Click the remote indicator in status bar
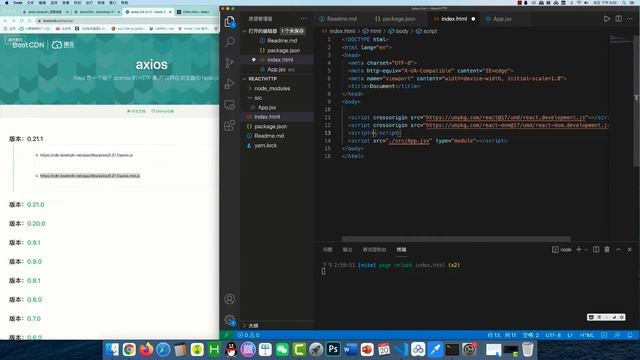Viewport: 640px width, 360px height. point(226,335)
